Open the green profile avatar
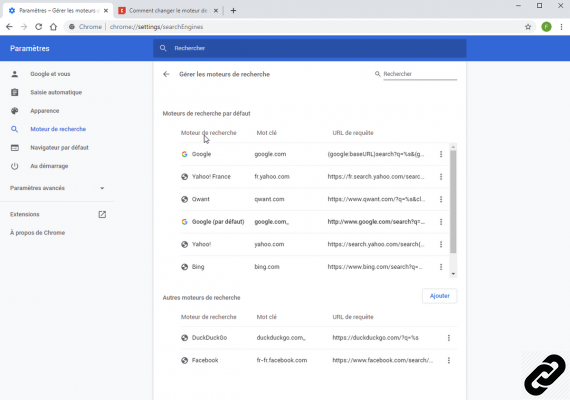 [546, 27]
